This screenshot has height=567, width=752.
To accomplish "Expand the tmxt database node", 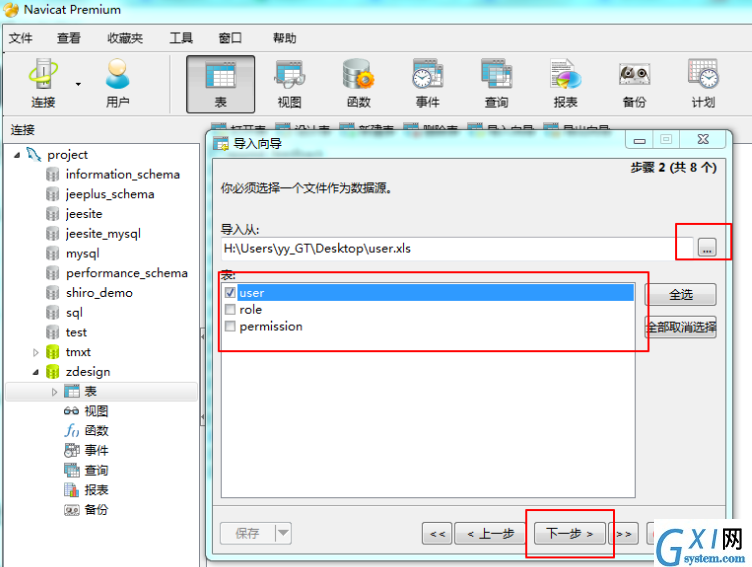I will point(35,353).
